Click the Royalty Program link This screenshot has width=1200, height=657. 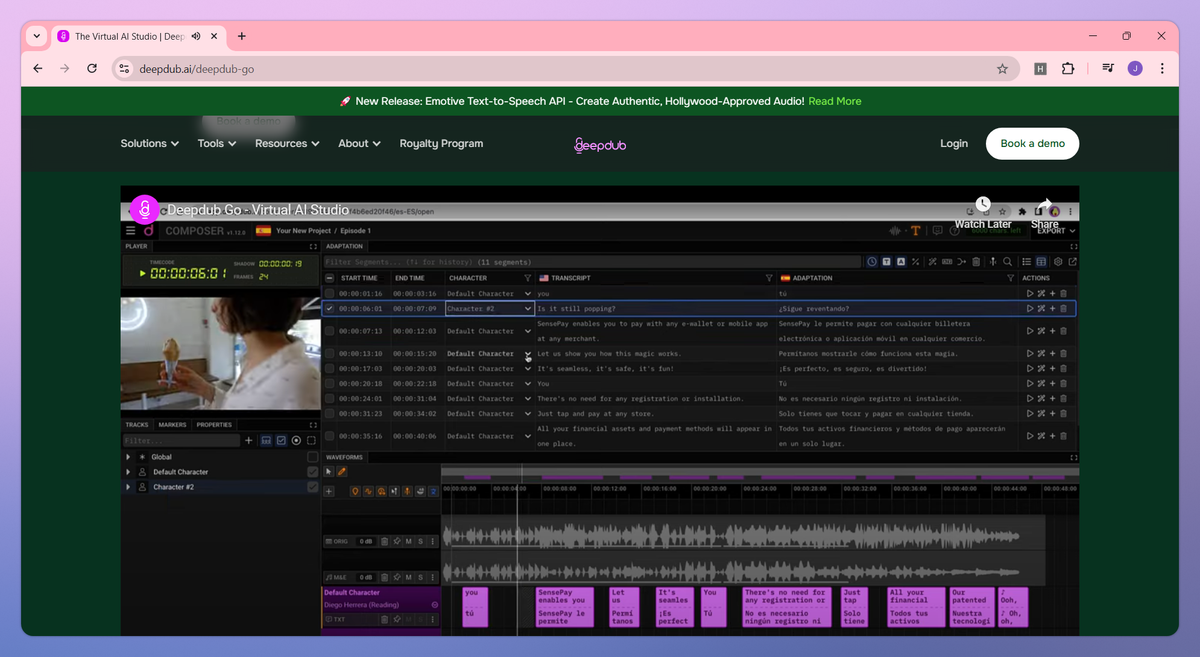441,144
